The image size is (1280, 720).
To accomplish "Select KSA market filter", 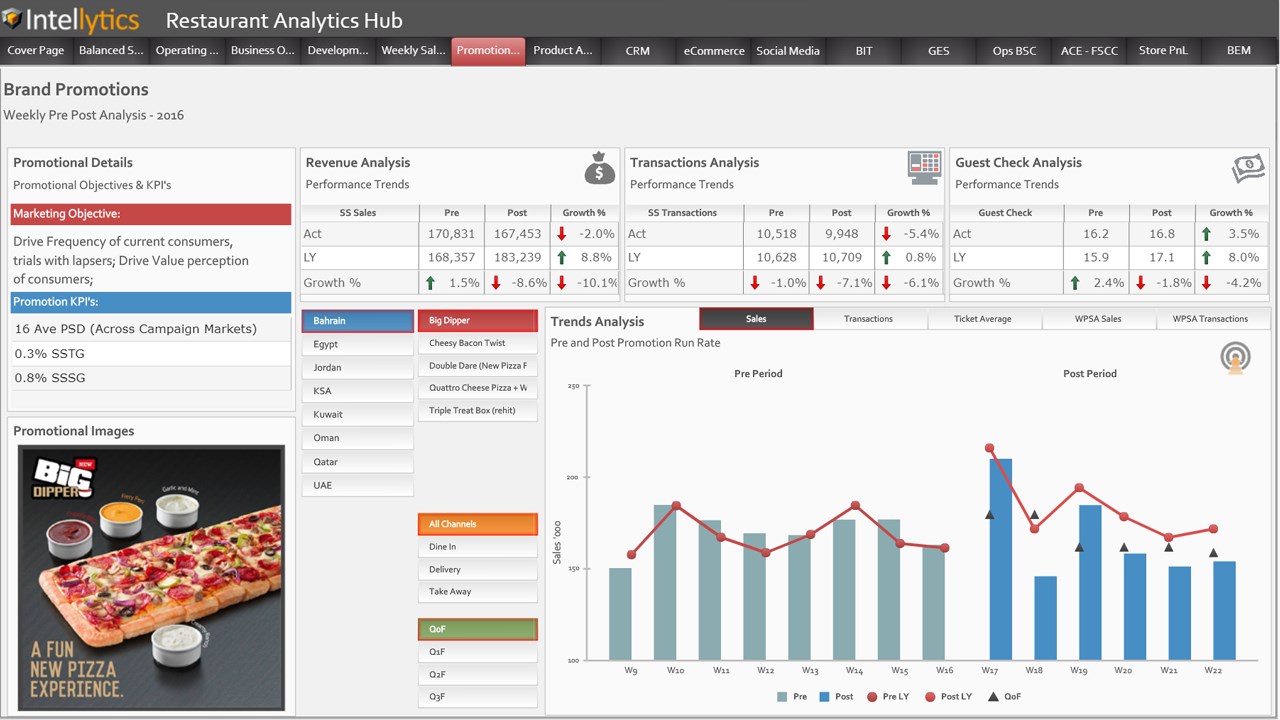I will (x=357, y=391).
